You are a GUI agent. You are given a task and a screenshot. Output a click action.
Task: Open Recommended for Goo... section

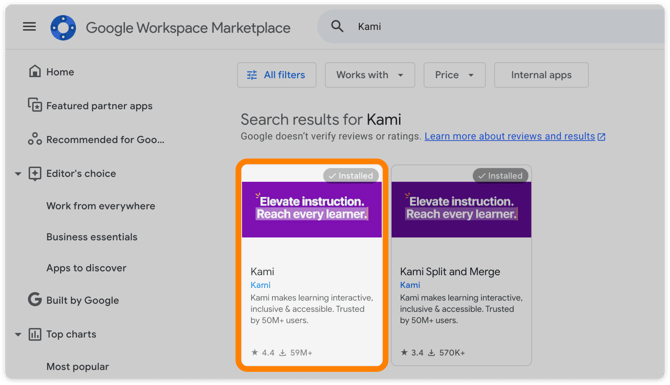coord(105,140)
